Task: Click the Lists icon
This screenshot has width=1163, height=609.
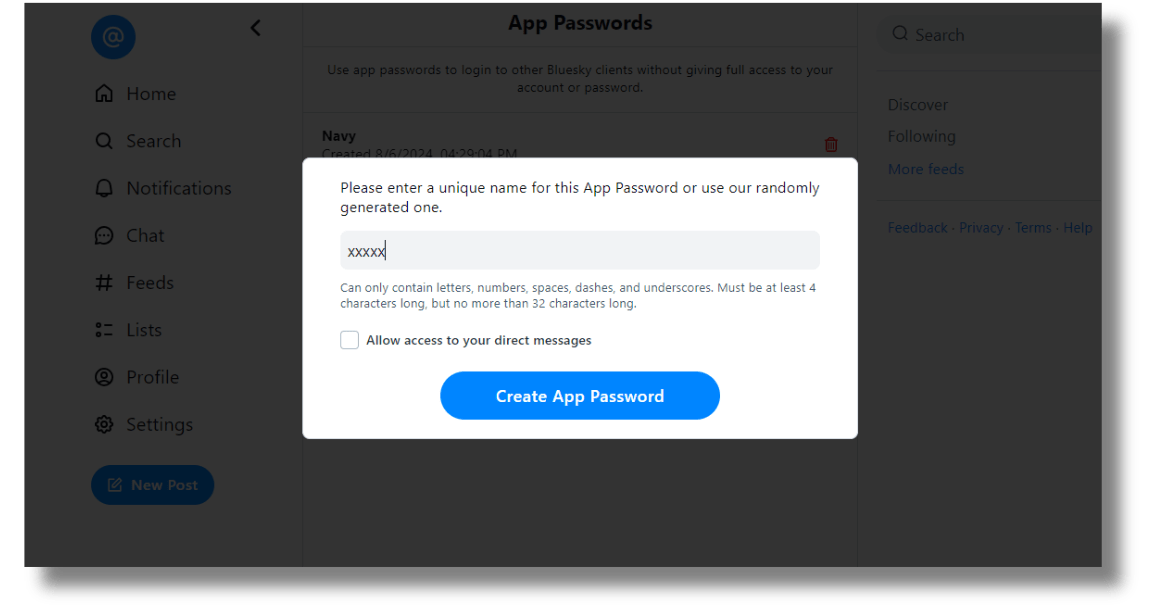Action: (104, 330)
